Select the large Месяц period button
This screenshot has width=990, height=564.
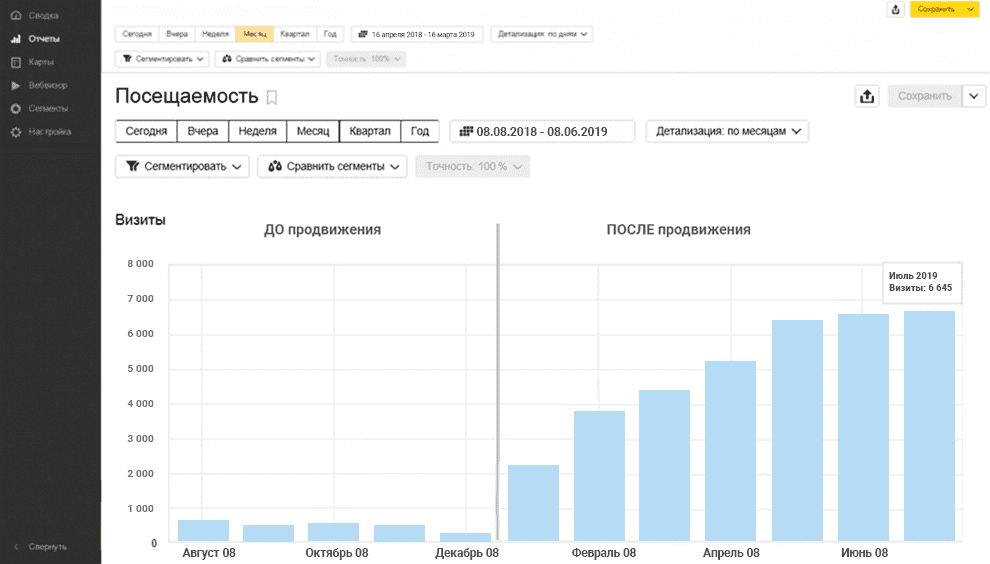click(313, 131)
